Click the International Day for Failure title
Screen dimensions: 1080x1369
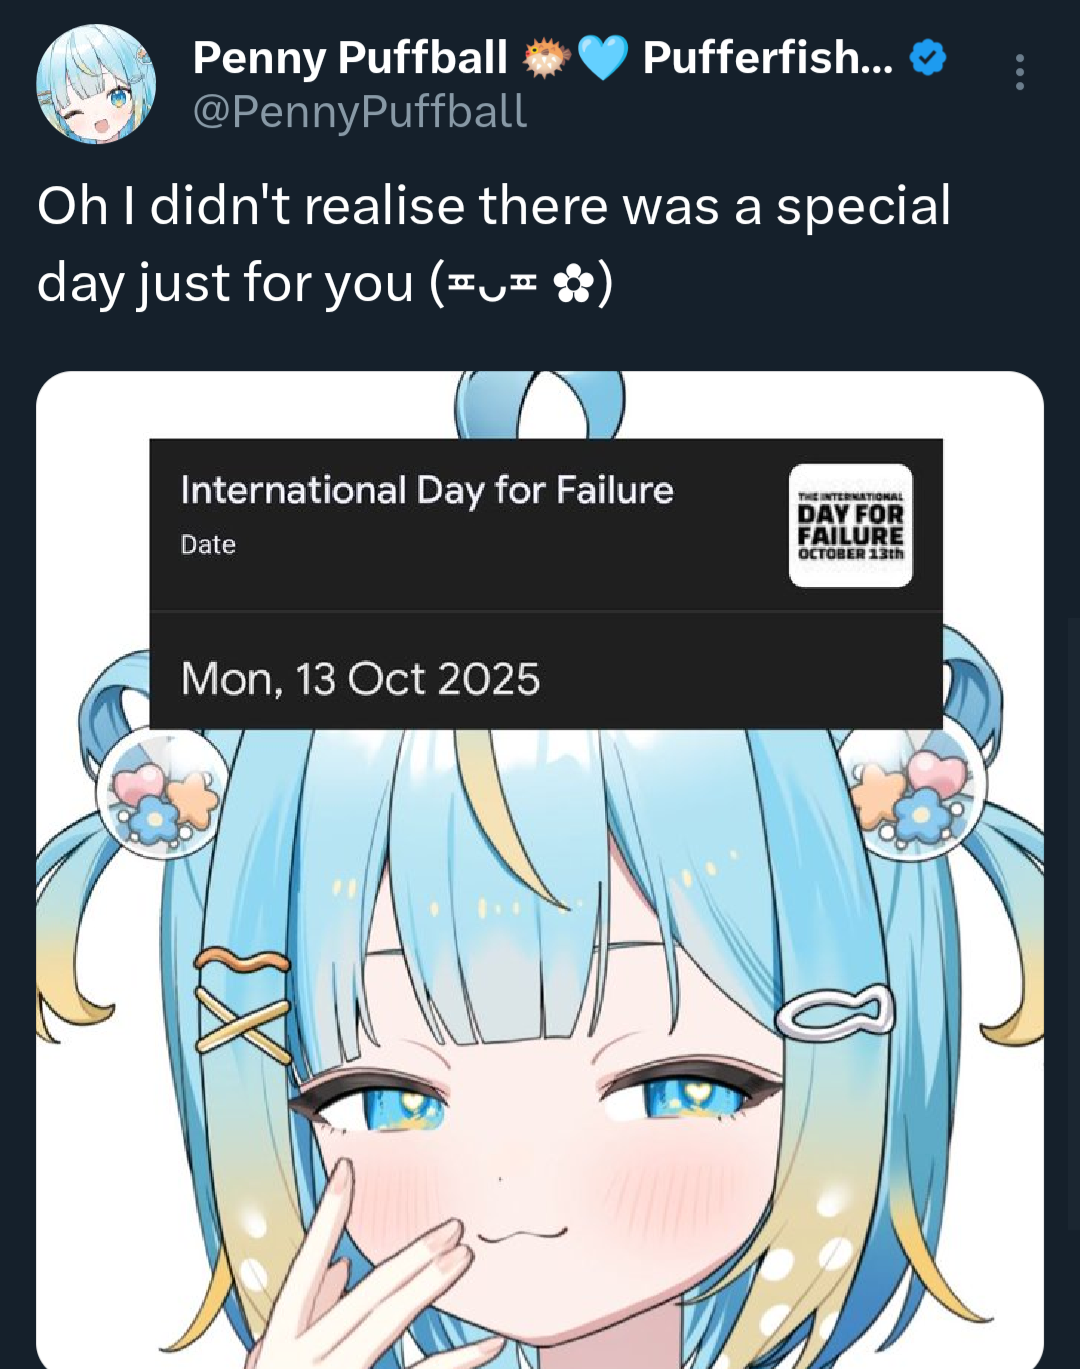[x=427, y=490]
